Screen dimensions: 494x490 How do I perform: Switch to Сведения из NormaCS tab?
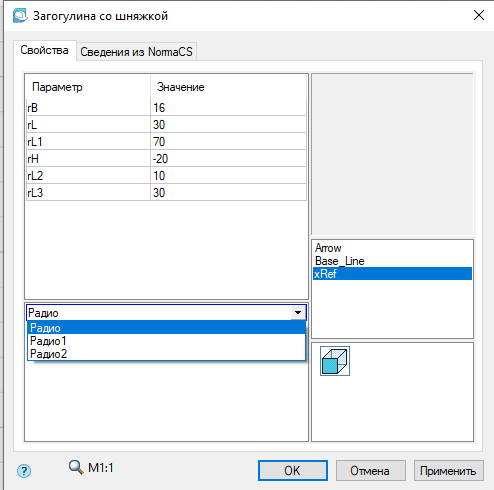coord(136,52)
